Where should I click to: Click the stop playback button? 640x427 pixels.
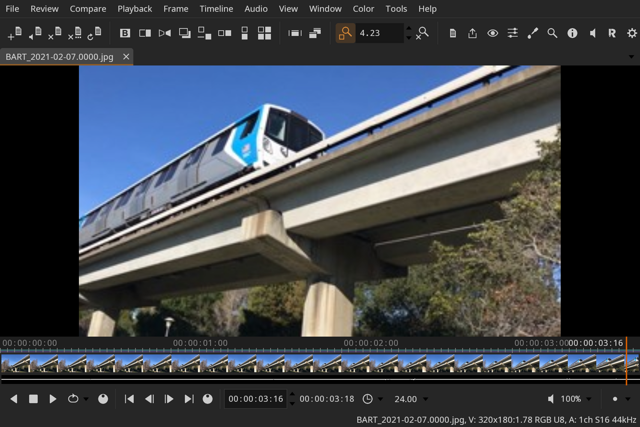tap(33, 399)
